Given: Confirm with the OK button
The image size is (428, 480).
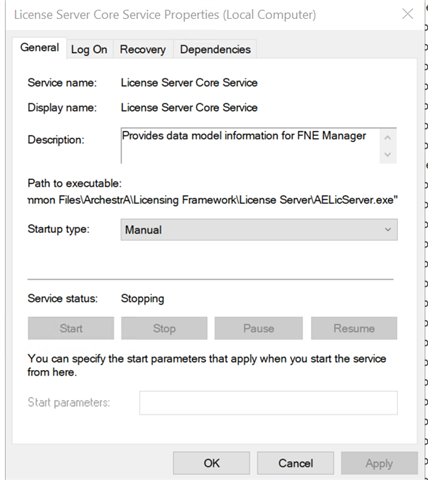Looking at the screenshot, I should coord(211,463).
